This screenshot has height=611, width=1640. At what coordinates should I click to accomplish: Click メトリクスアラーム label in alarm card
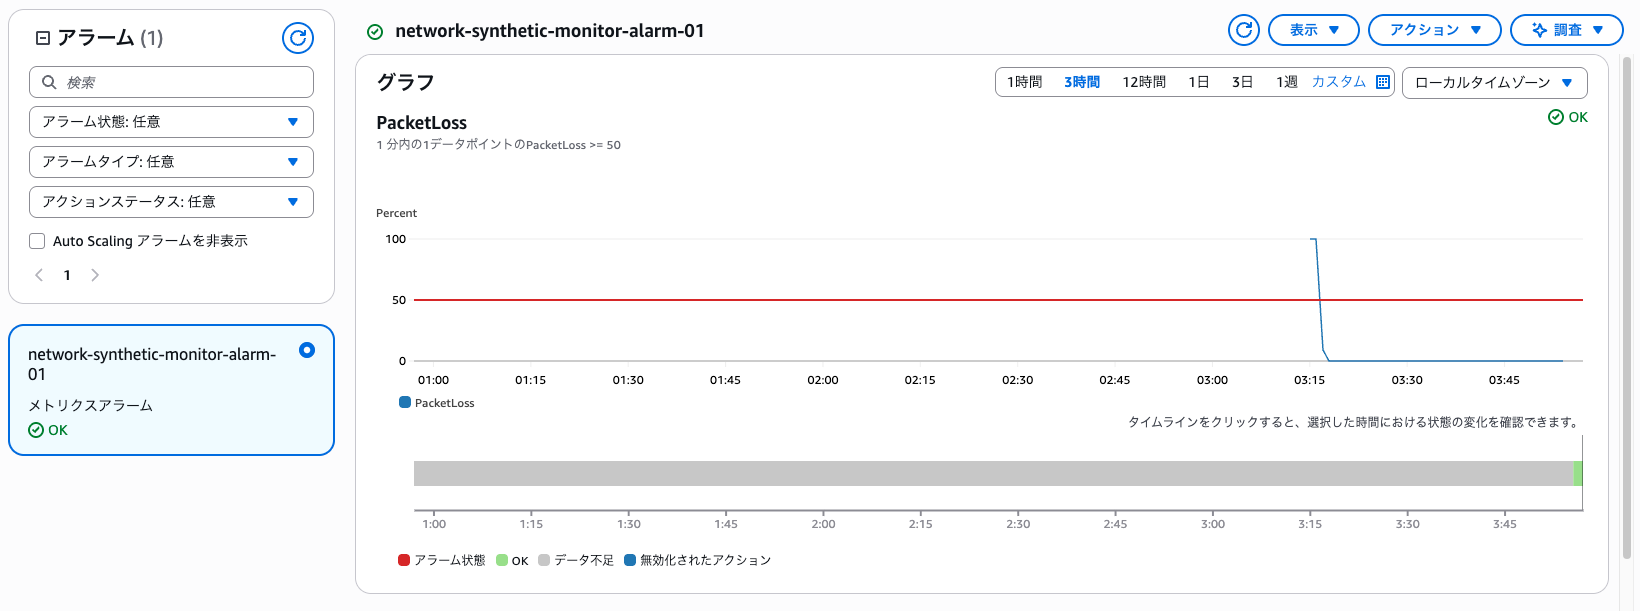(90, 405)
